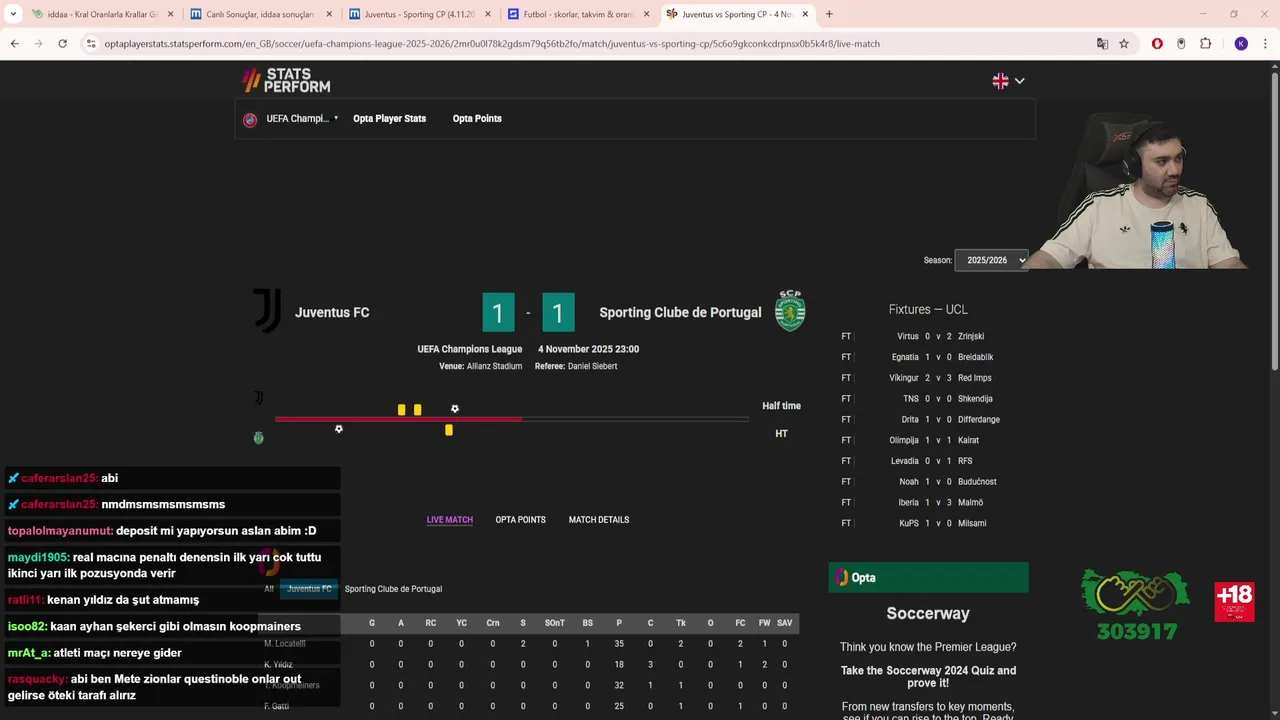Image resolution: width=1280 pixels, height=720 pixels.
Task: Expand the language chevron next to flag
Action: (1019, 81)
